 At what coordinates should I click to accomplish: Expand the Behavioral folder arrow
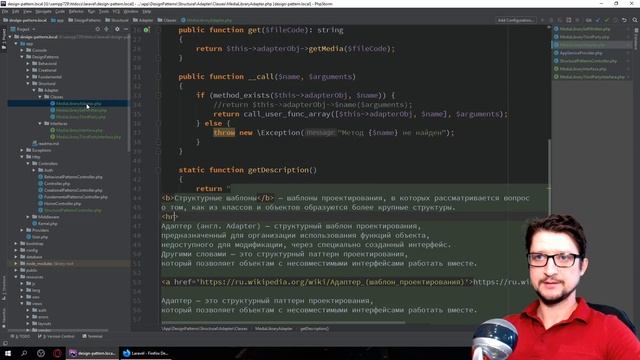(28, 64)
